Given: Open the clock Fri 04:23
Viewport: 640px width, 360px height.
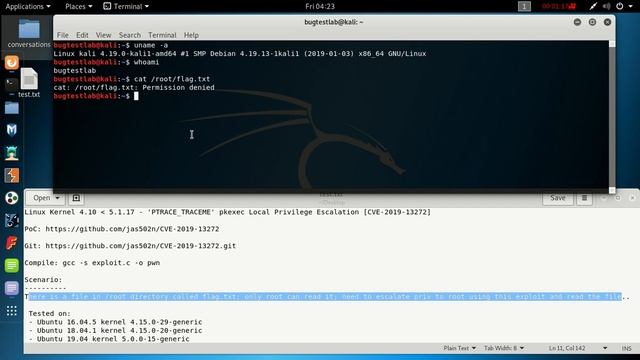Looking at the screenshot, I should click(320, 6).
